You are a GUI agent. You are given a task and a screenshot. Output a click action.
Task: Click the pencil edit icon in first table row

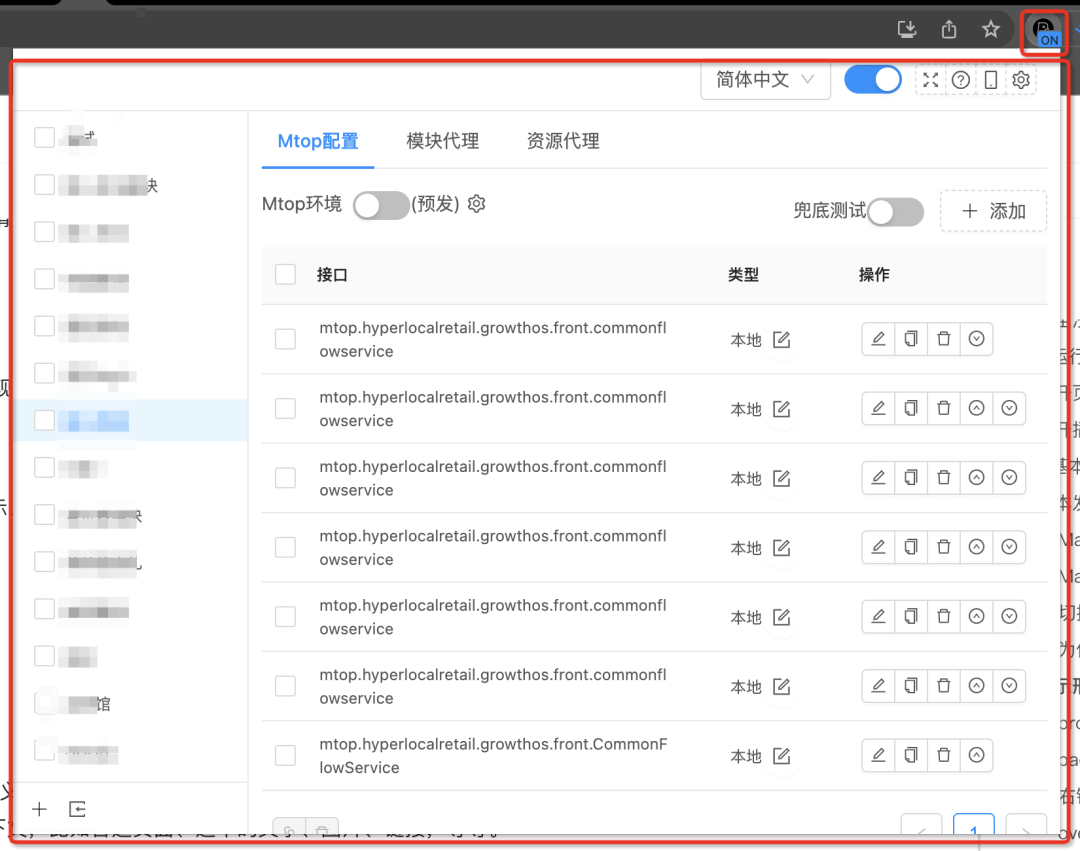coord(878,339)
